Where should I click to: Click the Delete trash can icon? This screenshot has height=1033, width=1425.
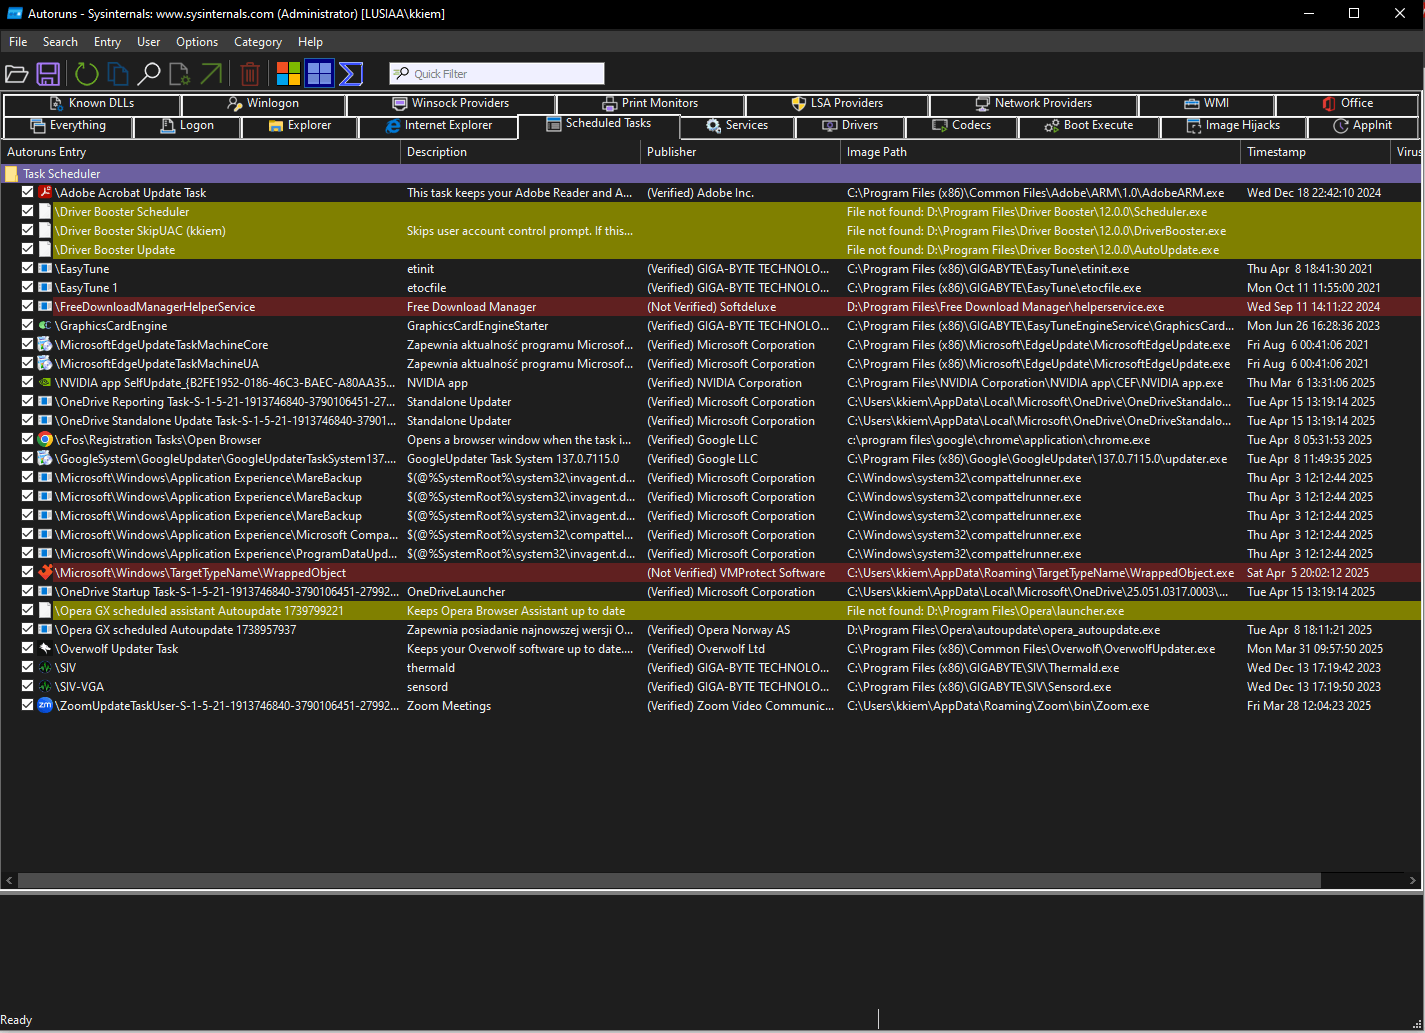pyautogui.click(x=250, y=73)
